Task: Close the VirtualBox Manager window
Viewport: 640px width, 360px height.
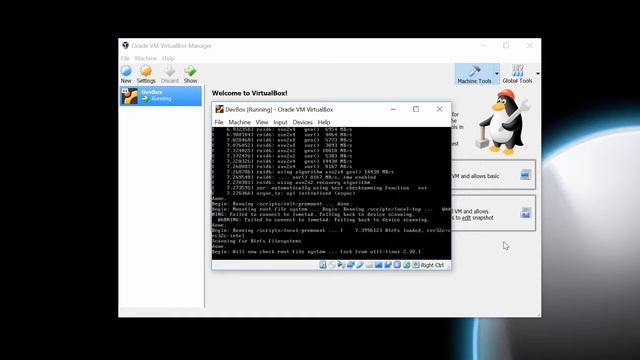Action: tap(529, 45)
